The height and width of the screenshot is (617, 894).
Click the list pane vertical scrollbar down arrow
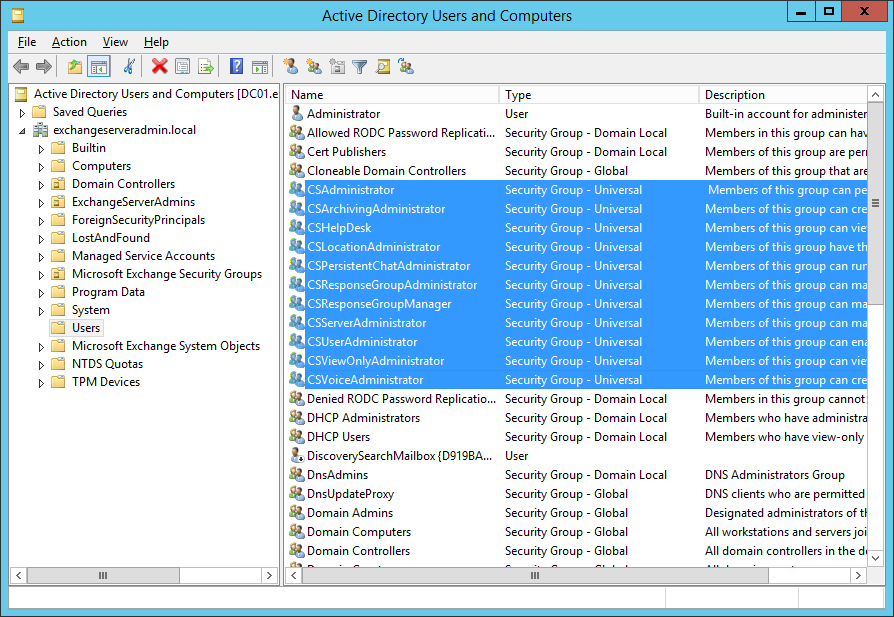(x=875, y=558)
